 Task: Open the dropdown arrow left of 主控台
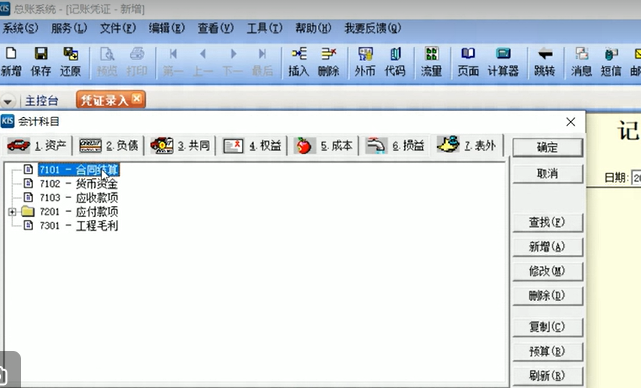(8, 101)
